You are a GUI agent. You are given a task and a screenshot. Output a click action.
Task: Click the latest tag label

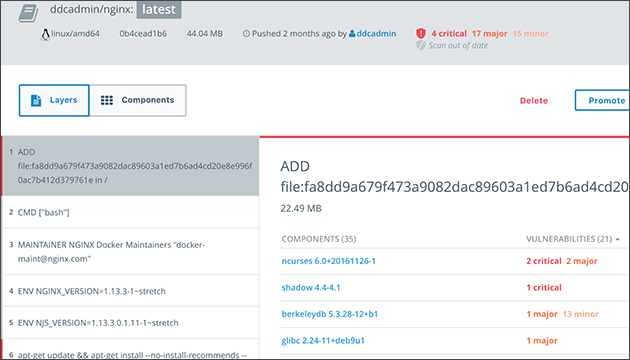point(159,9)
